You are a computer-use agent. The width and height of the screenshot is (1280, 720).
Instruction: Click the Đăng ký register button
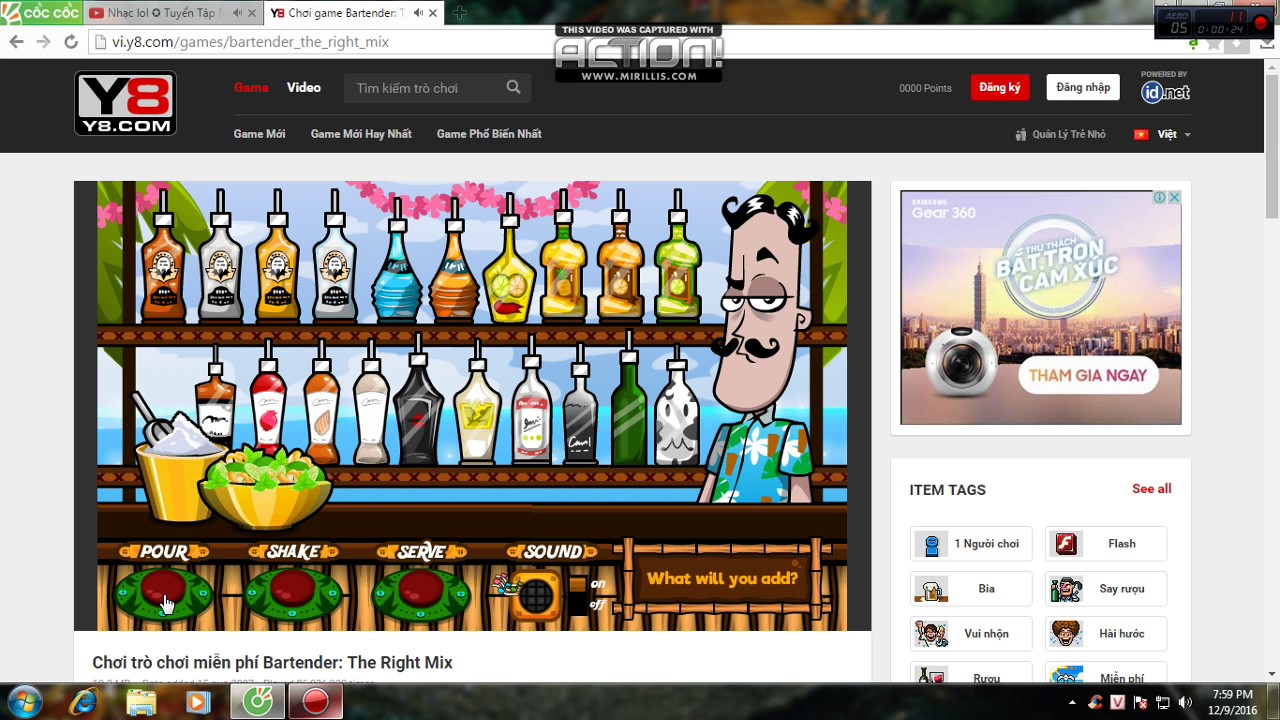(x=1000, y=87)
